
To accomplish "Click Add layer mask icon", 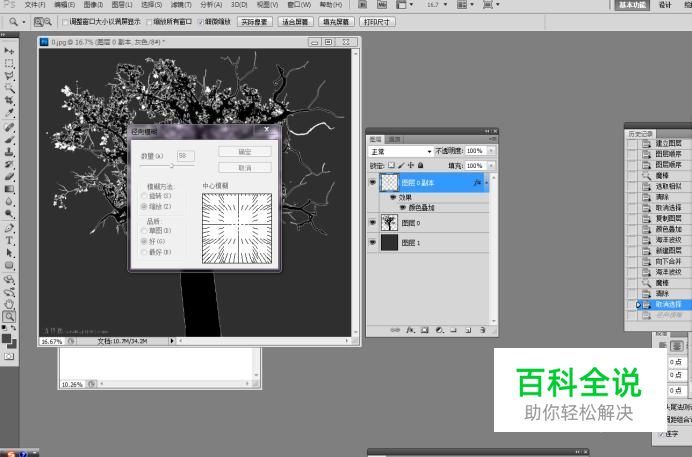I will point(425,330).
